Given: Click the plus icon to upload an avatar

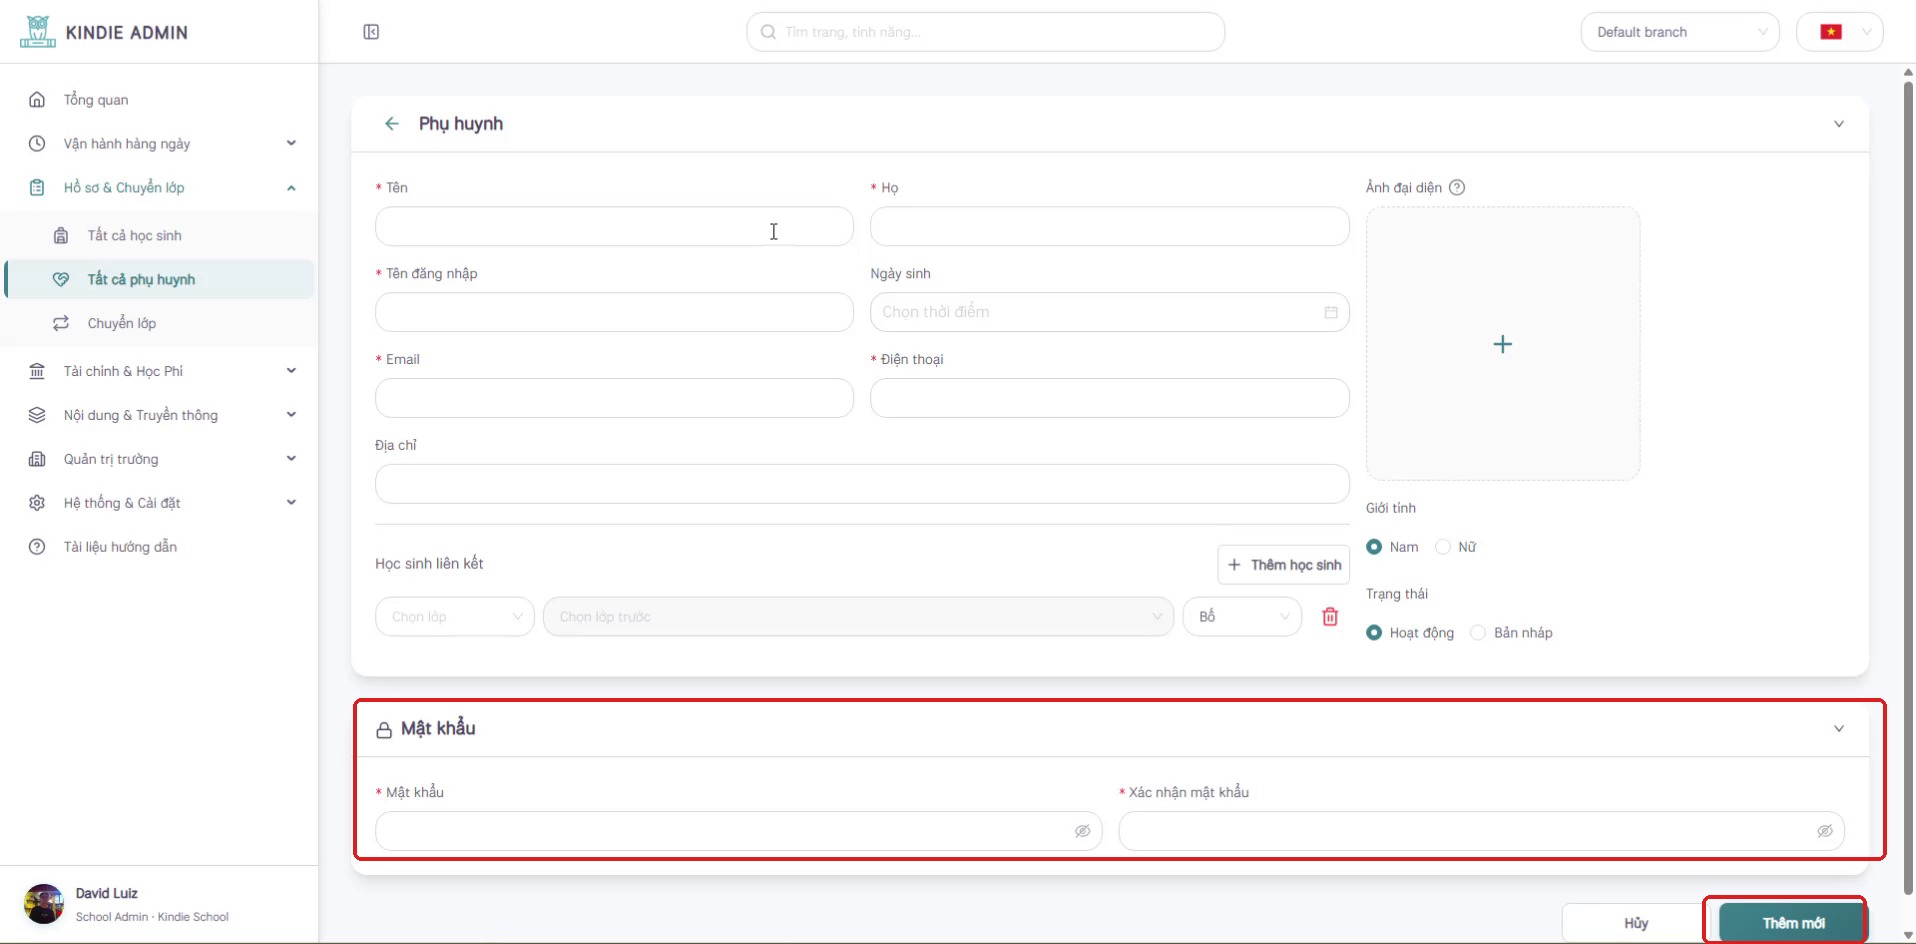Looking at the screenshot, I should pyautogui.click(x=1502, y=344).
